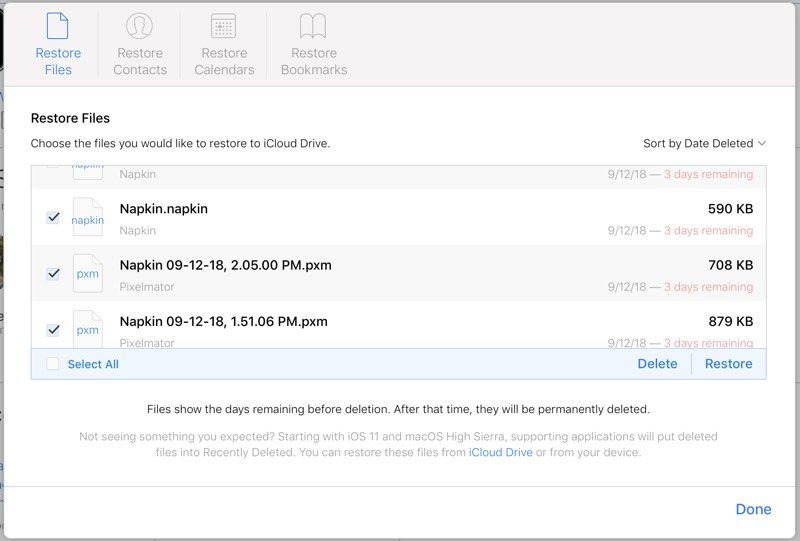
Task: Click the 879 KB file size
Action: [x=730, y=322]
